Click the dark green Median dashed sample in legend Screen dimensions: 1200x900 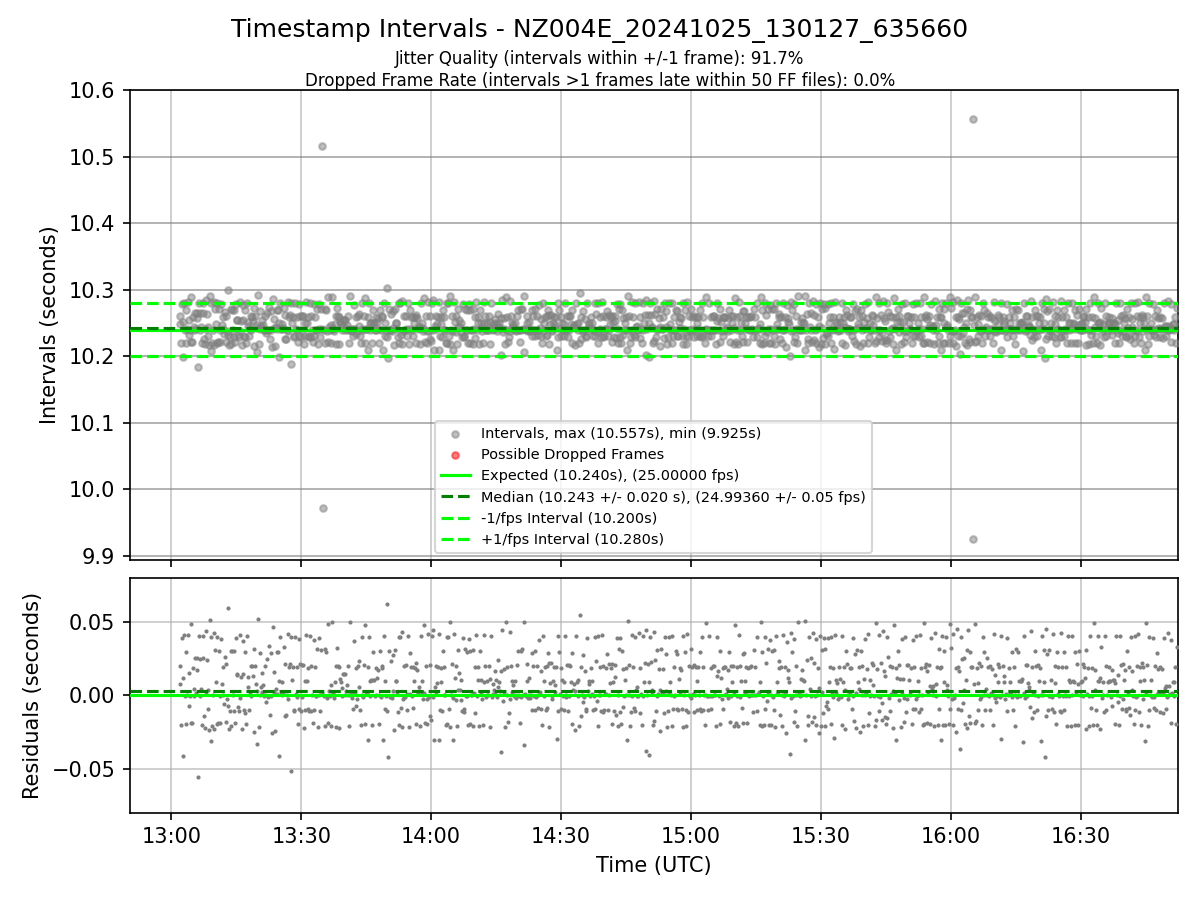(456, 497)
